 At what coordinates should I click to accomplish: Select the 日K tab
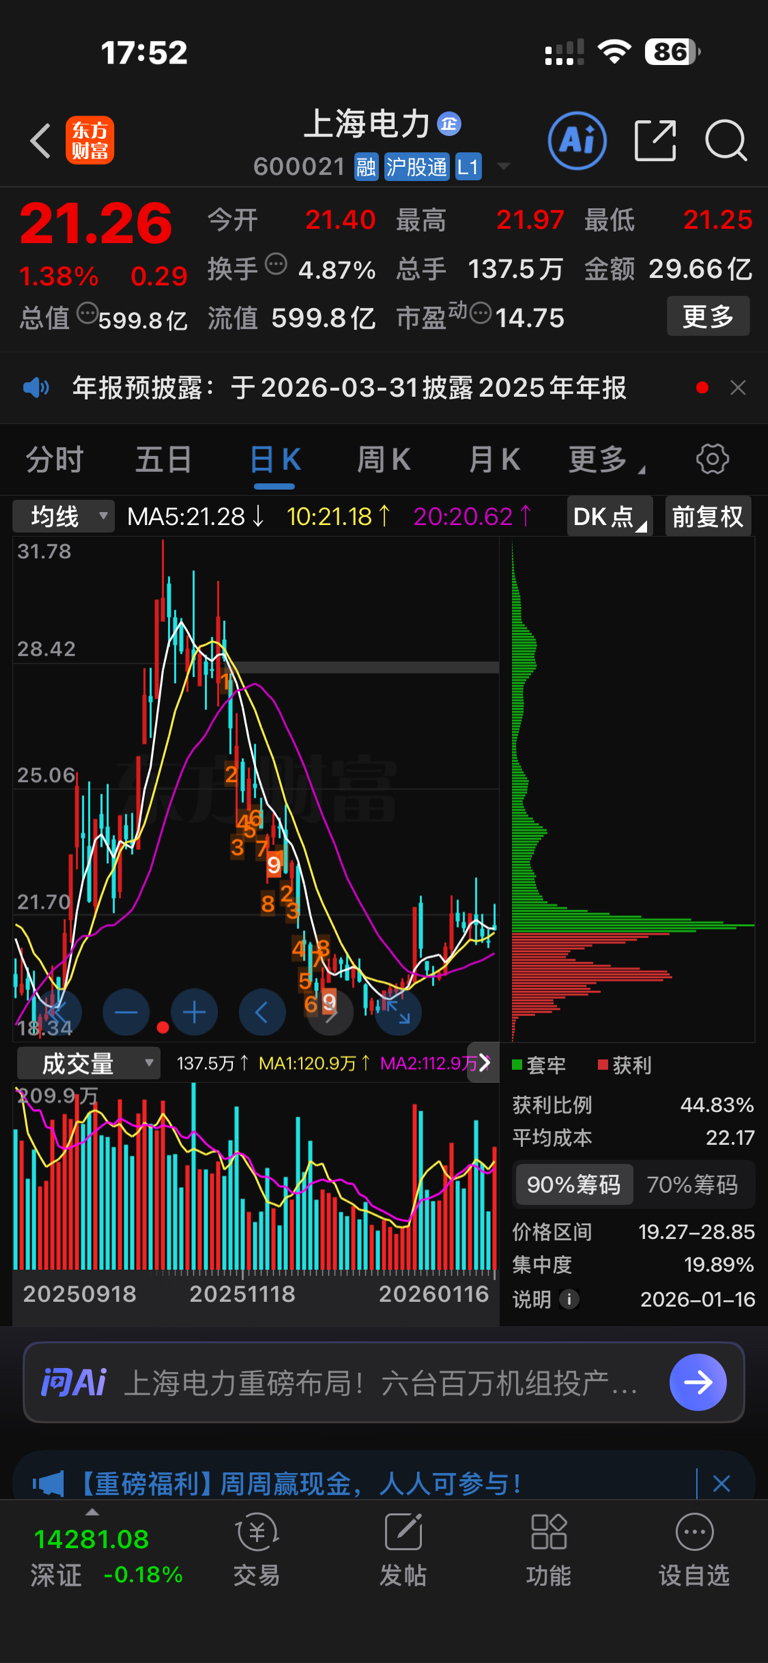[x=275, y=460]
